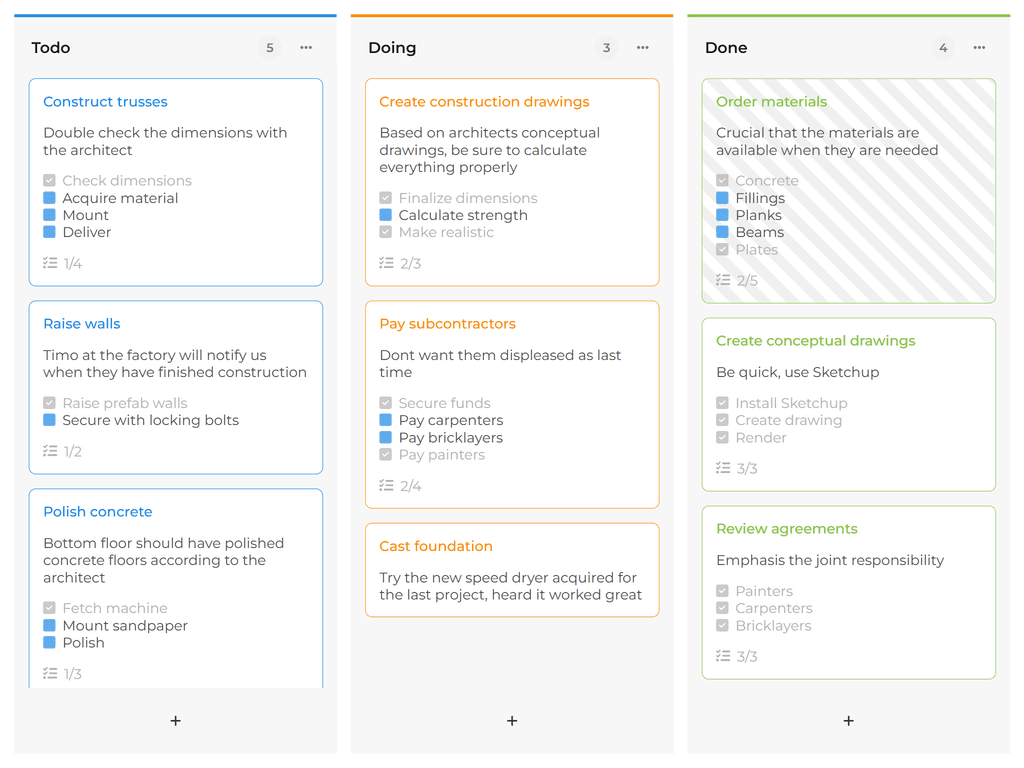Open the Doing column more menu

click(x=642, y=48)
